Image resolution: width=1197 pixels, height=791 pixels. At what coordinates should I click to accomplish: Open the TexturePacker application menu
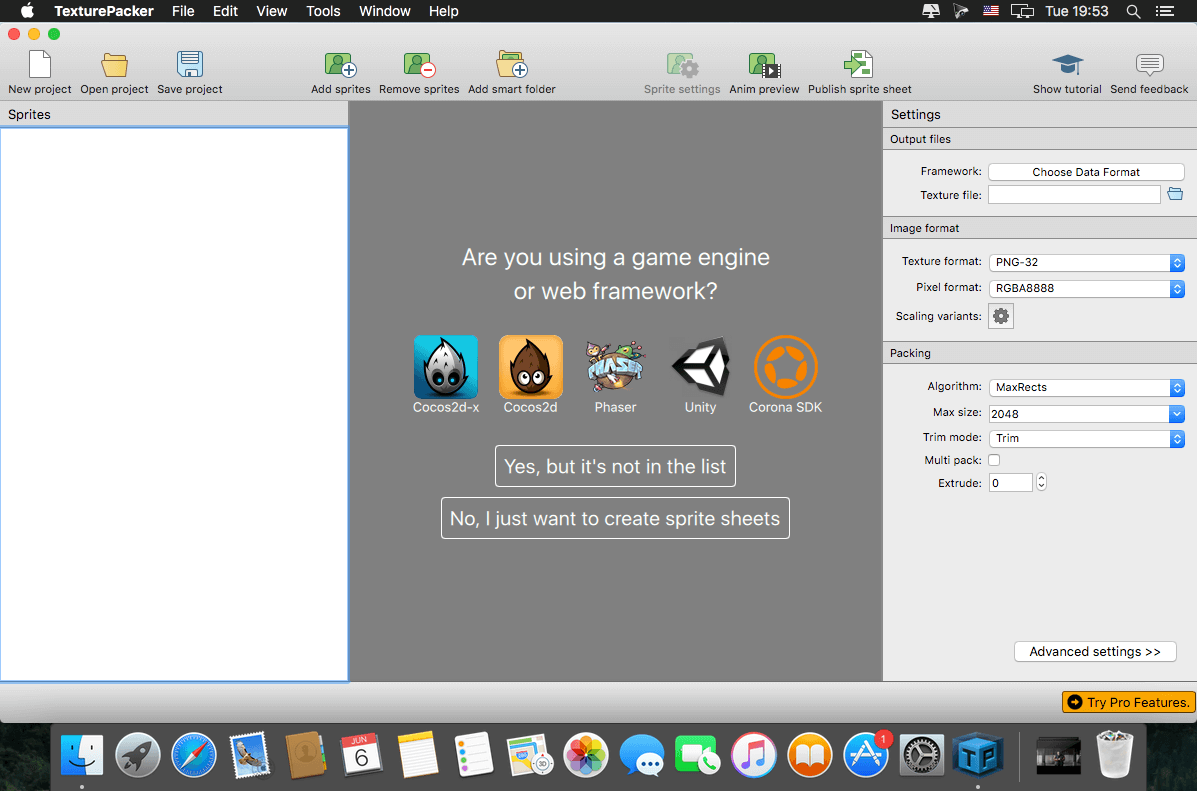pyautogui.click(x=104, y=11)
